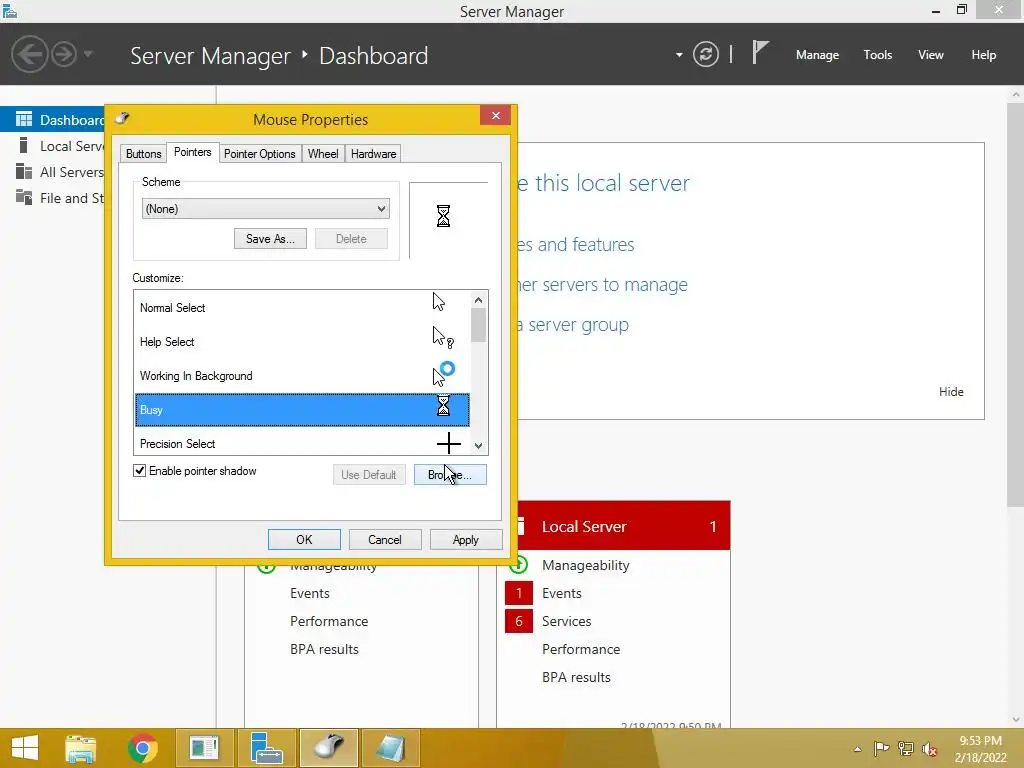Click the Hide link in welcome tile

[951, 391]
